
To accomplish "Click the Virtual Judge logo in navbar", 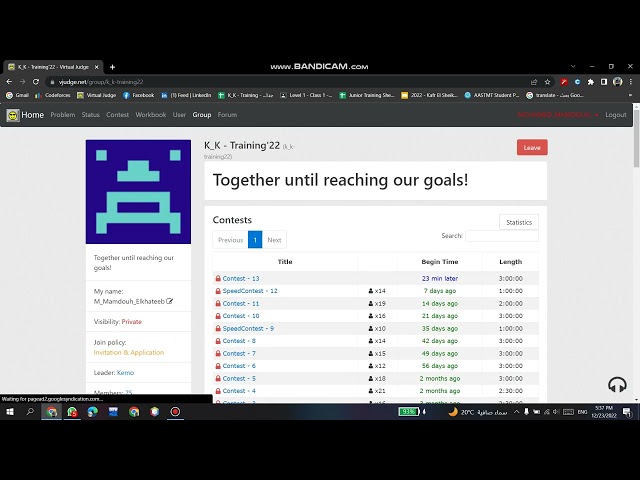I will point(13,115).
